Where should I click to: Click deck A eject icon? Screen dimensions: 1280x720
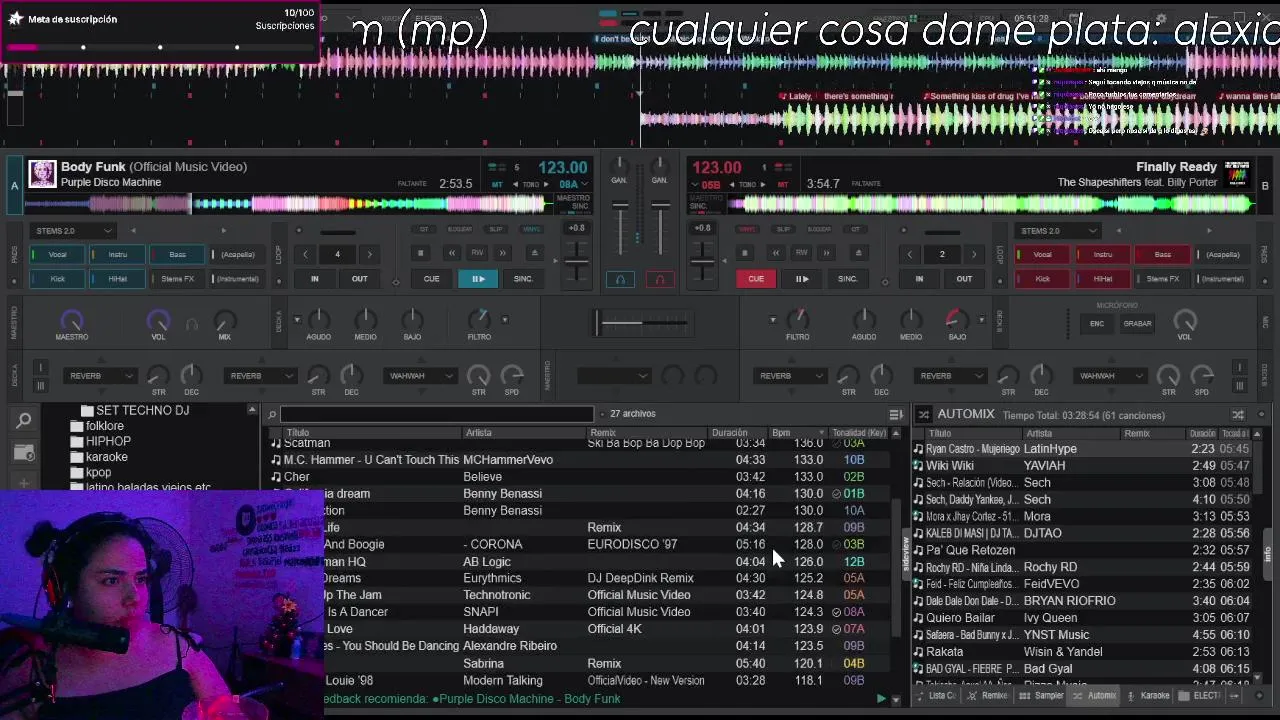click(x=534, y=254)
